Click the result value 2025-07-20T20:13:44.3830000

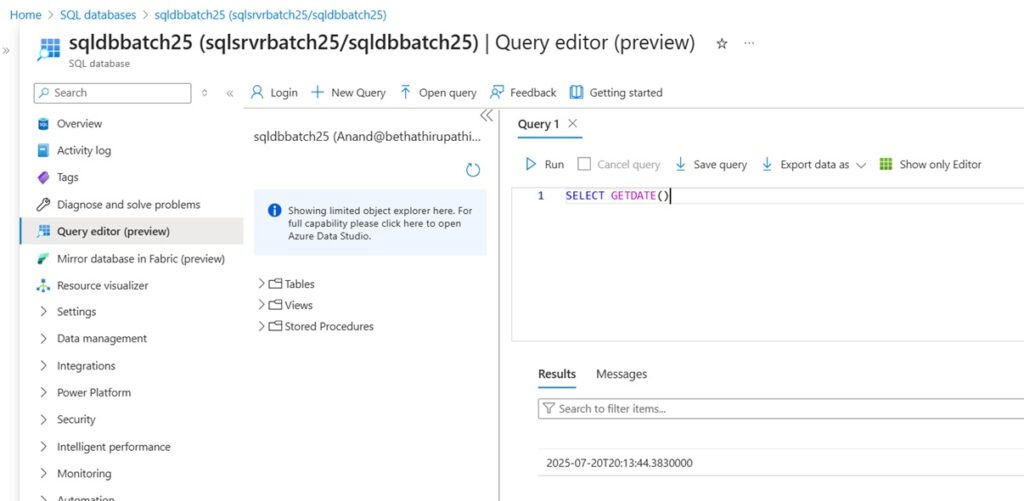pos(619,463)
